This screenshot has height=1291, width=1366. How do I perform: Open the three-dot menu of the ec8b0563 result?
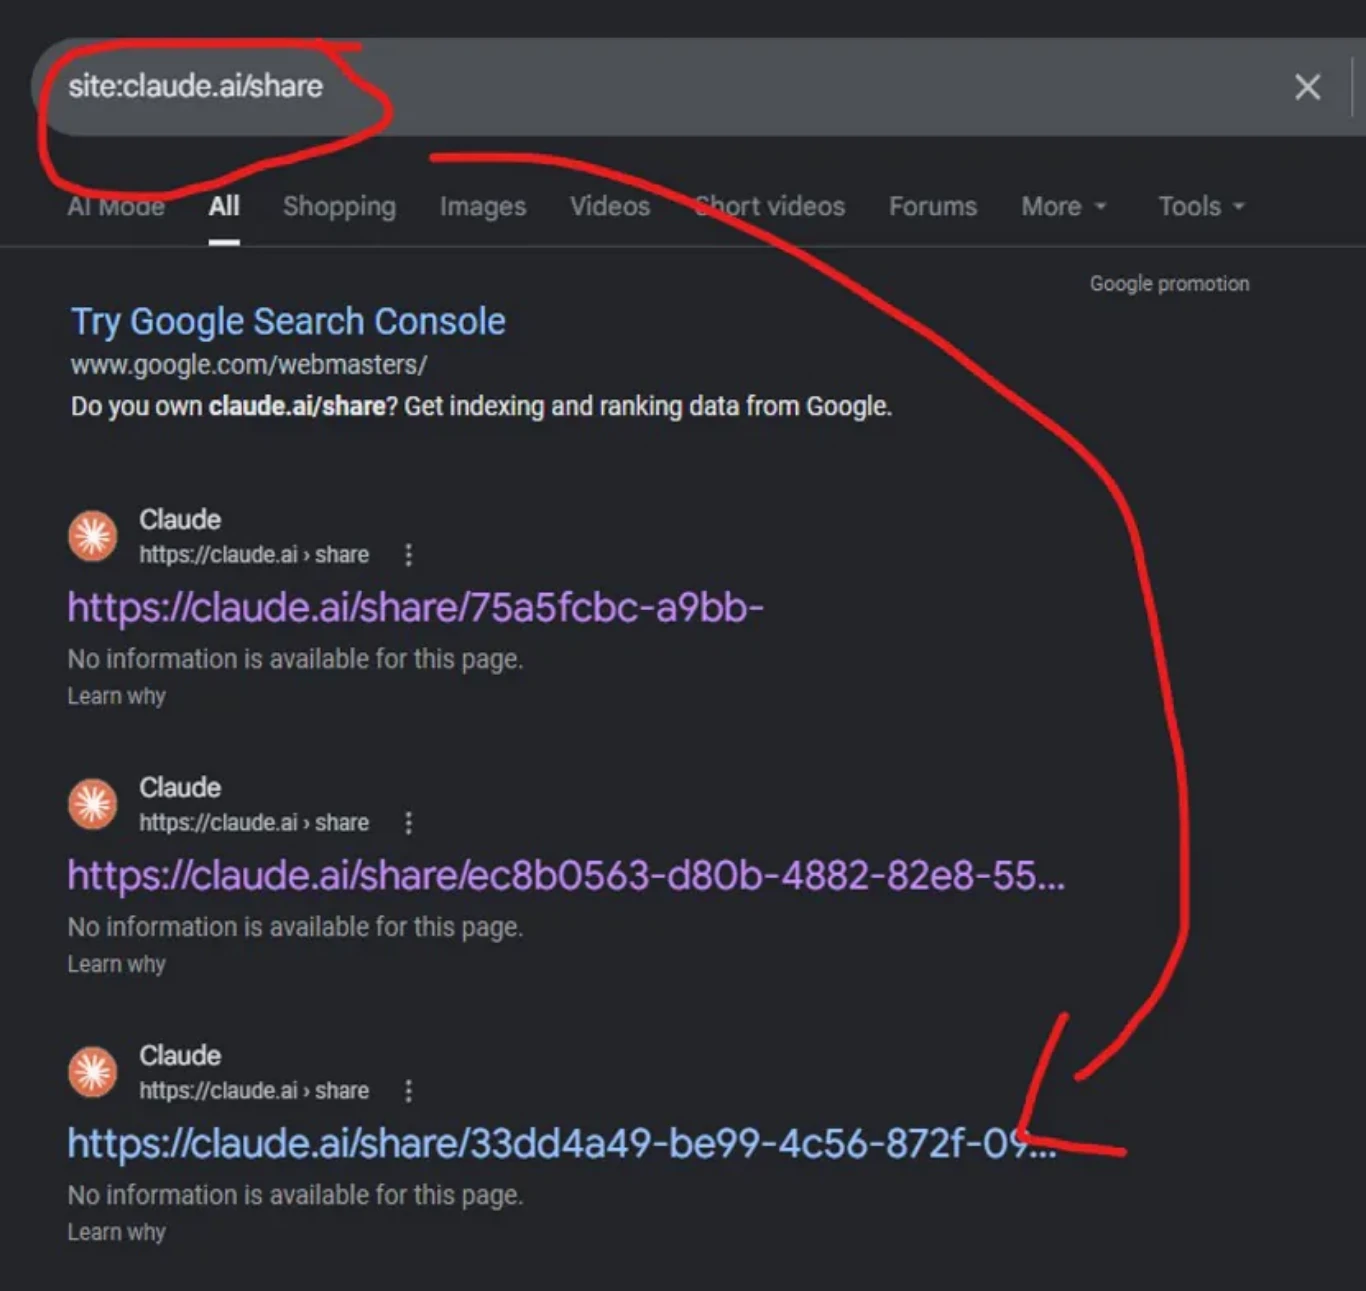(408, 823)
